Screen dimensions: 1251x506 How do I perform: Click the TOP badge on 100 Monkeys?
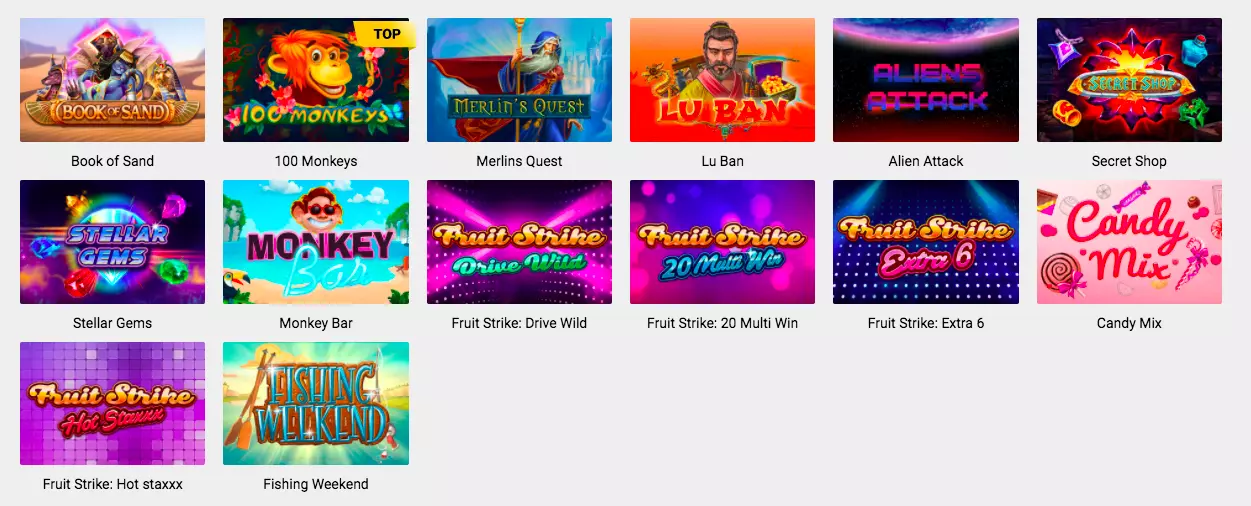[385, 34]
